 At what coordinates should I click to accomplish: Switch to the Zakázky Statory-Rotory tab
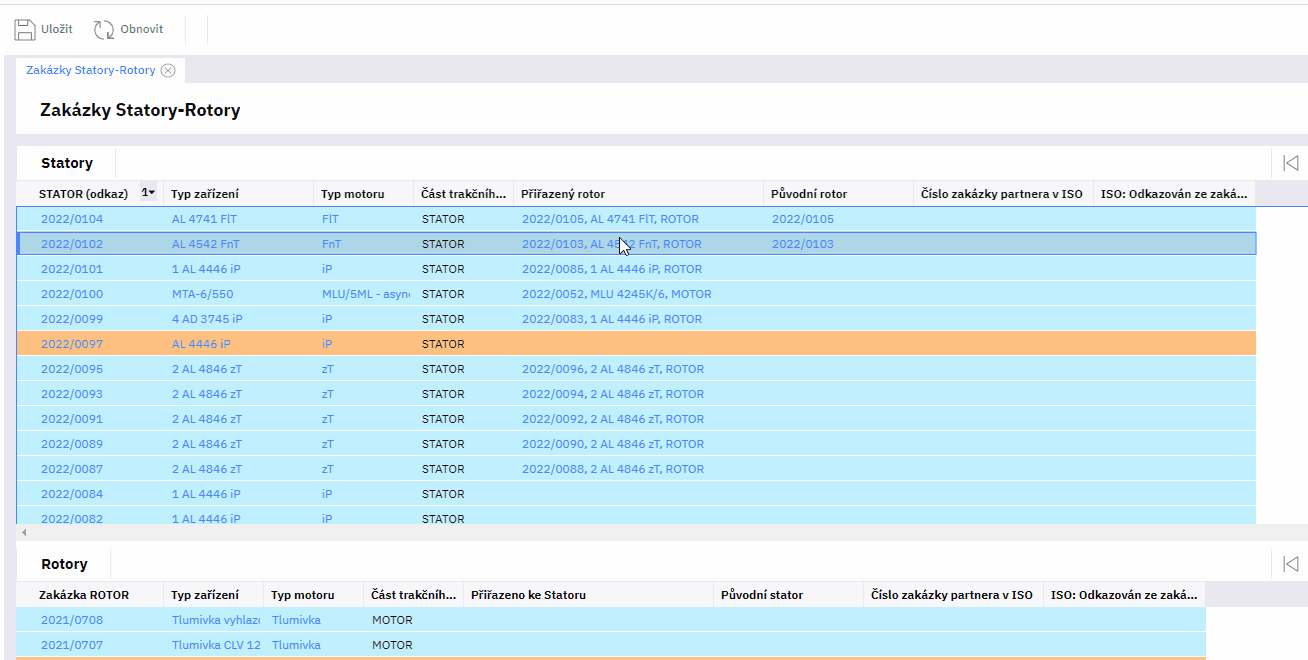coord(90,70)
